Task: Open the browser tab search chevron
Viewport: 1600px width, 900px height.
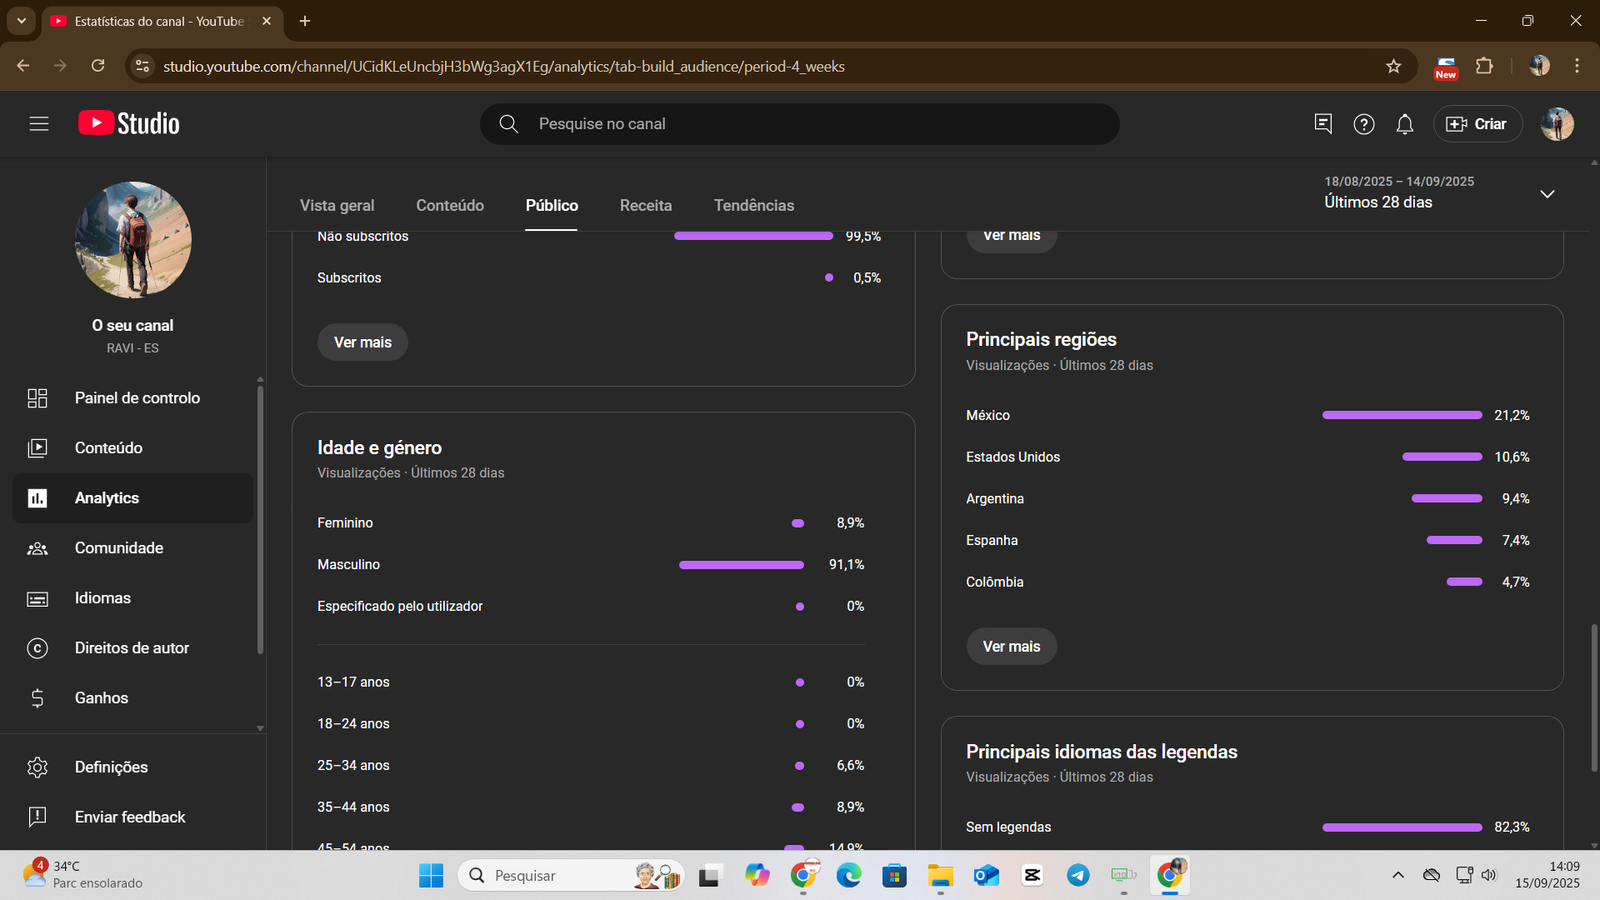Action: click(x=21, y=21)
